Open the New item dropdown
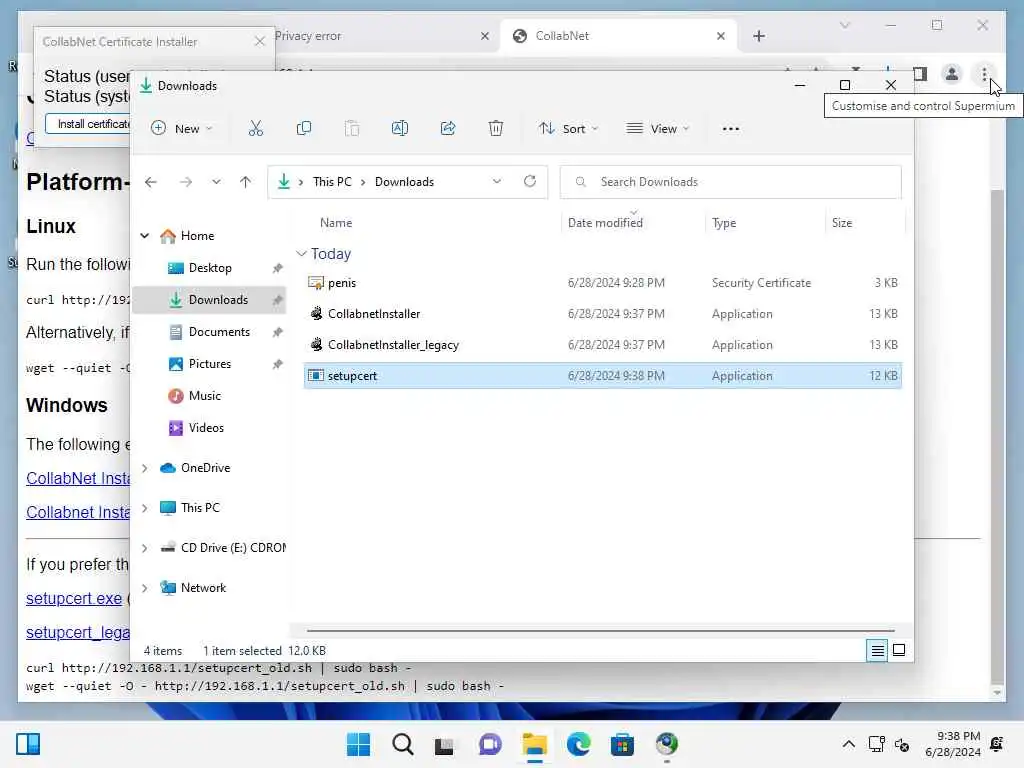This screenshot has height=768, width=1024. point(181,129)
